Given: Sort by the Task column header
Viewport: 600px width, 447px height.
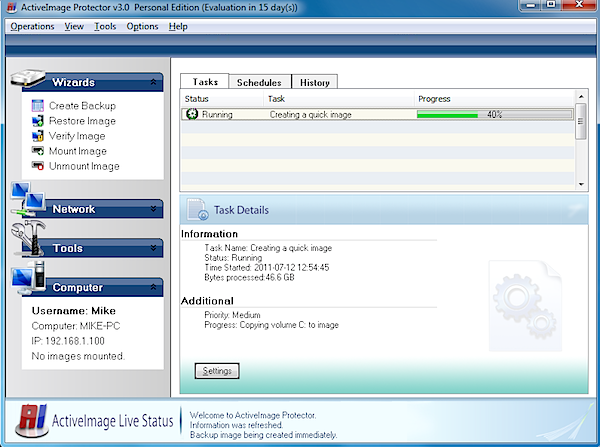Looking at the screenshot, I should click(339, 99).
